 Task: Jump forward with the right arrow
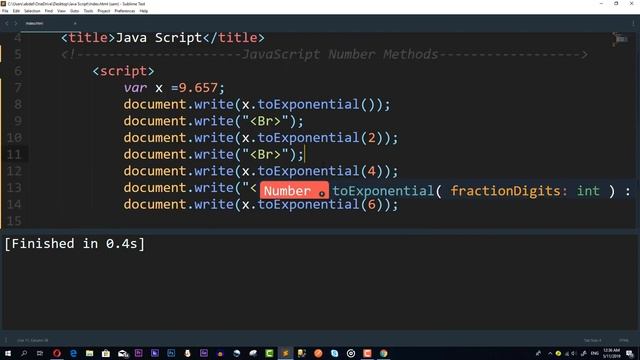coord(16,23)
